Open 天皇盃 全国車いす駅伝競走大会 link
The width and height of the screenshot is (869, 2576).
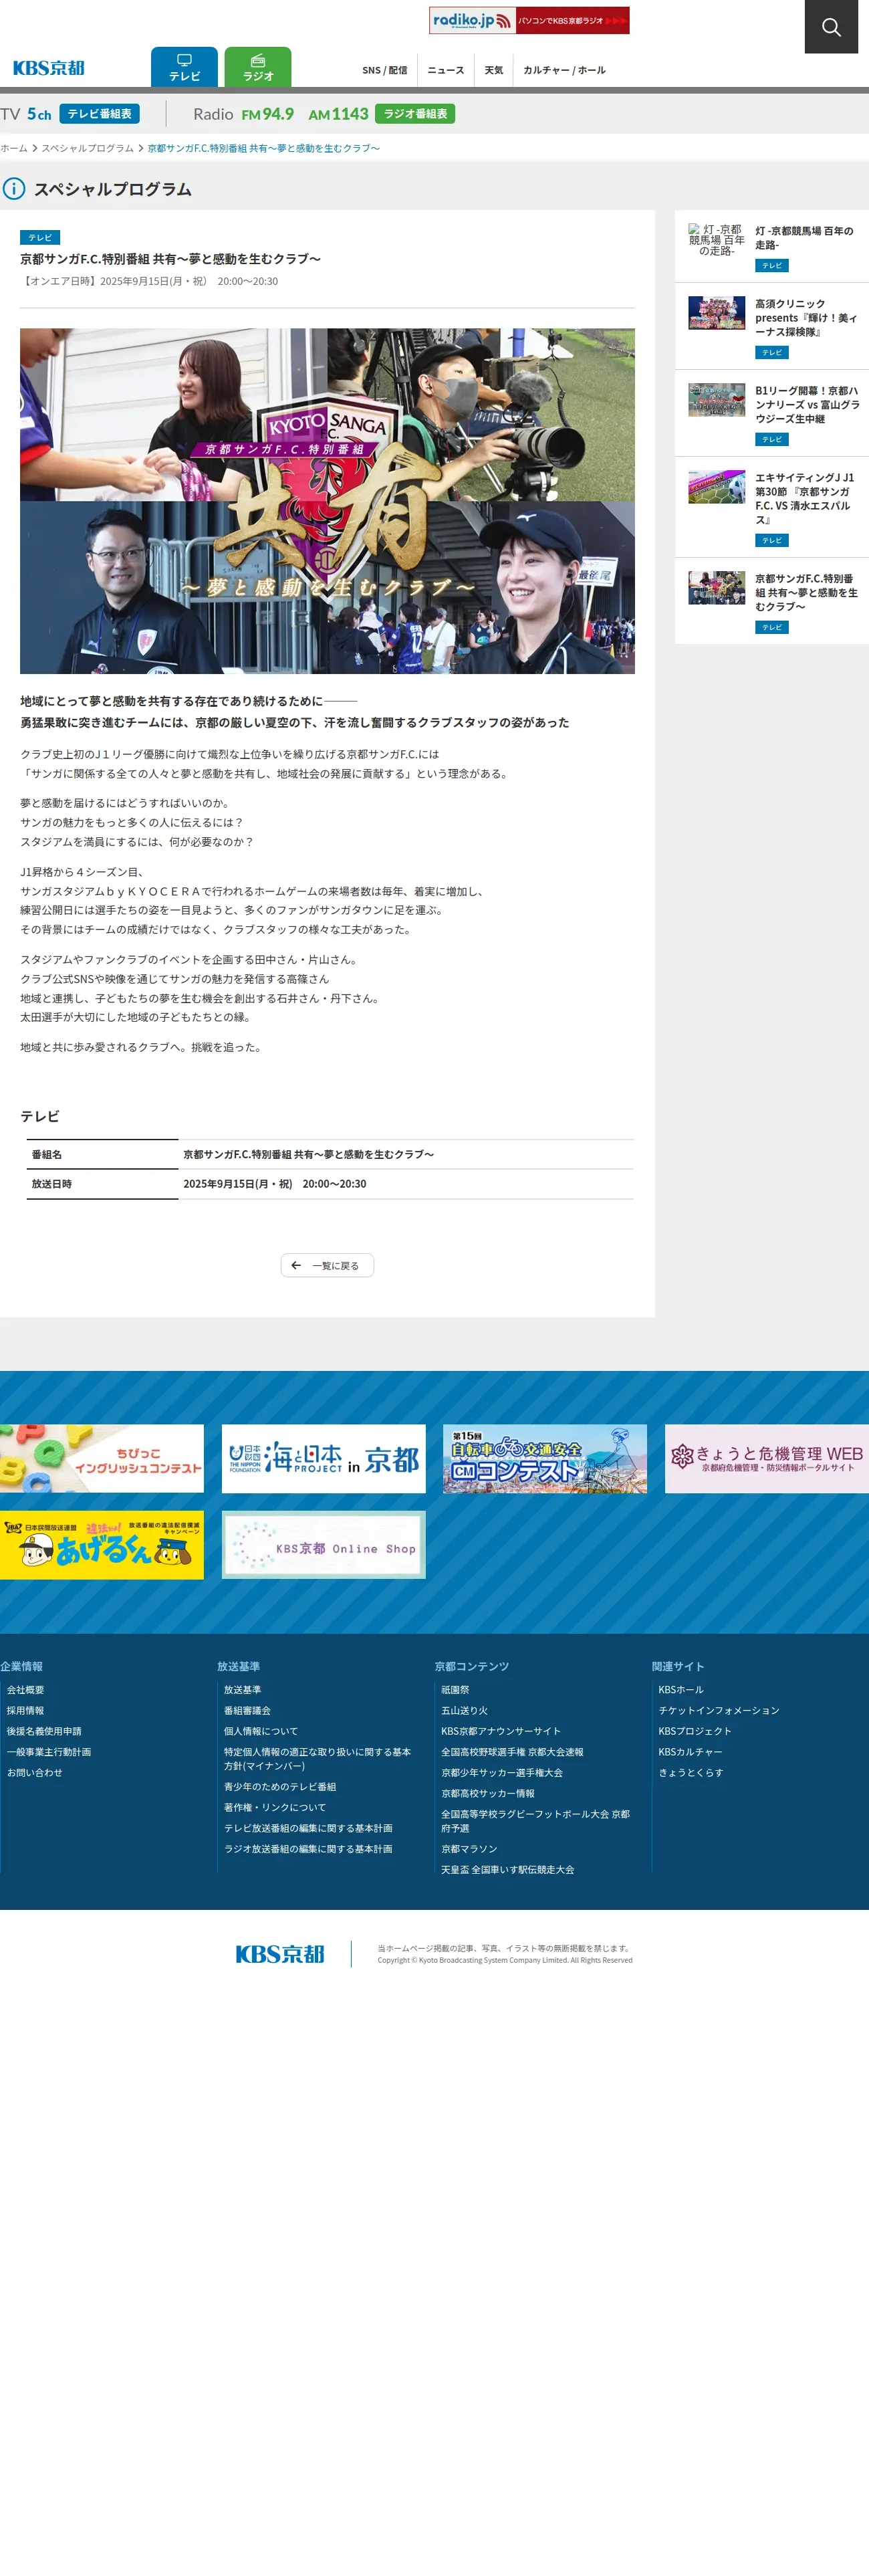click(508, 1869)
